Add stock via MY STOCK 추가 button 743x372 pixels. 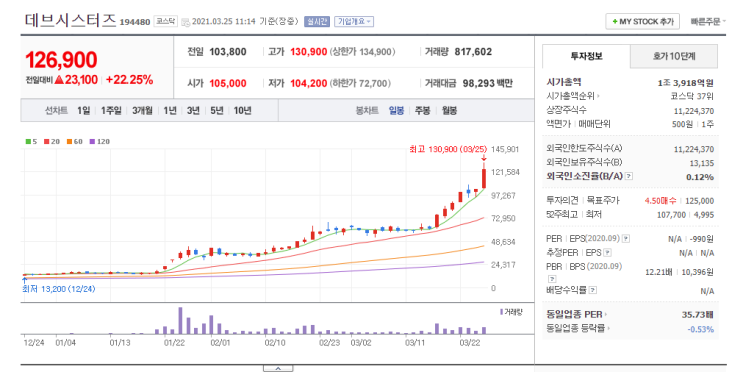point(642,21)
